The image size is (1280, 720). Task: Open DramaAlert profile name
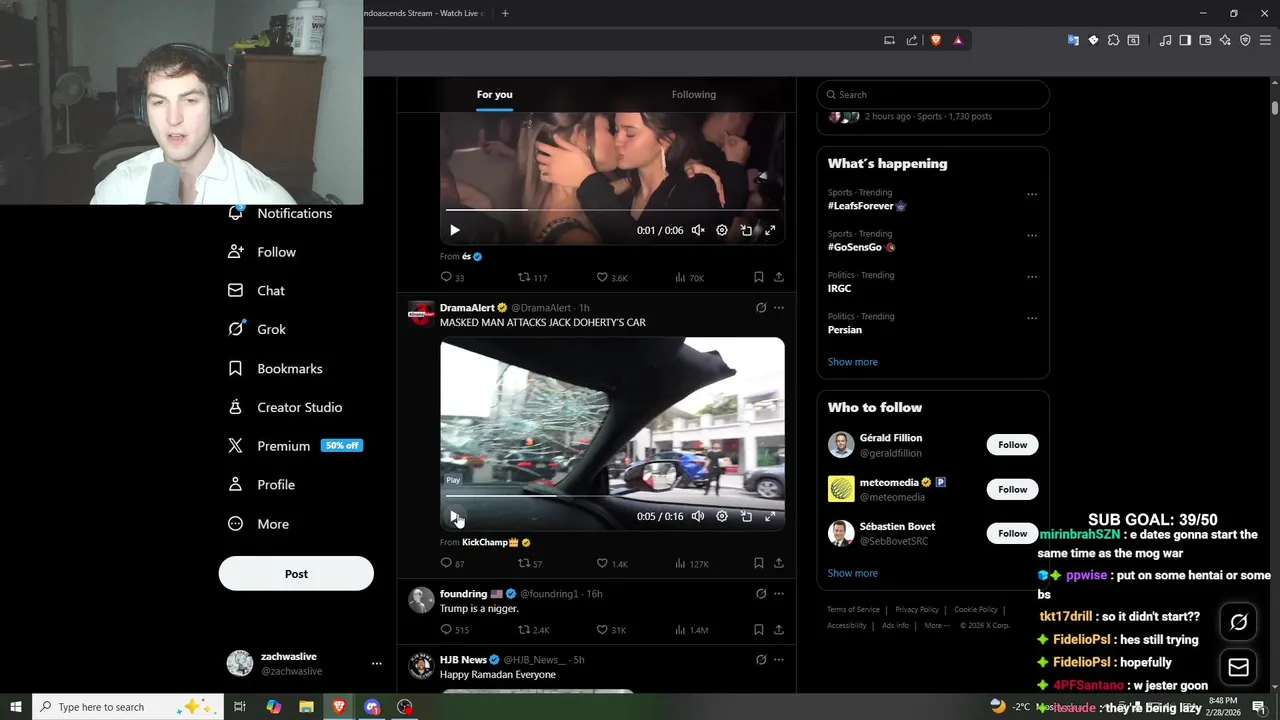[467, 308]
